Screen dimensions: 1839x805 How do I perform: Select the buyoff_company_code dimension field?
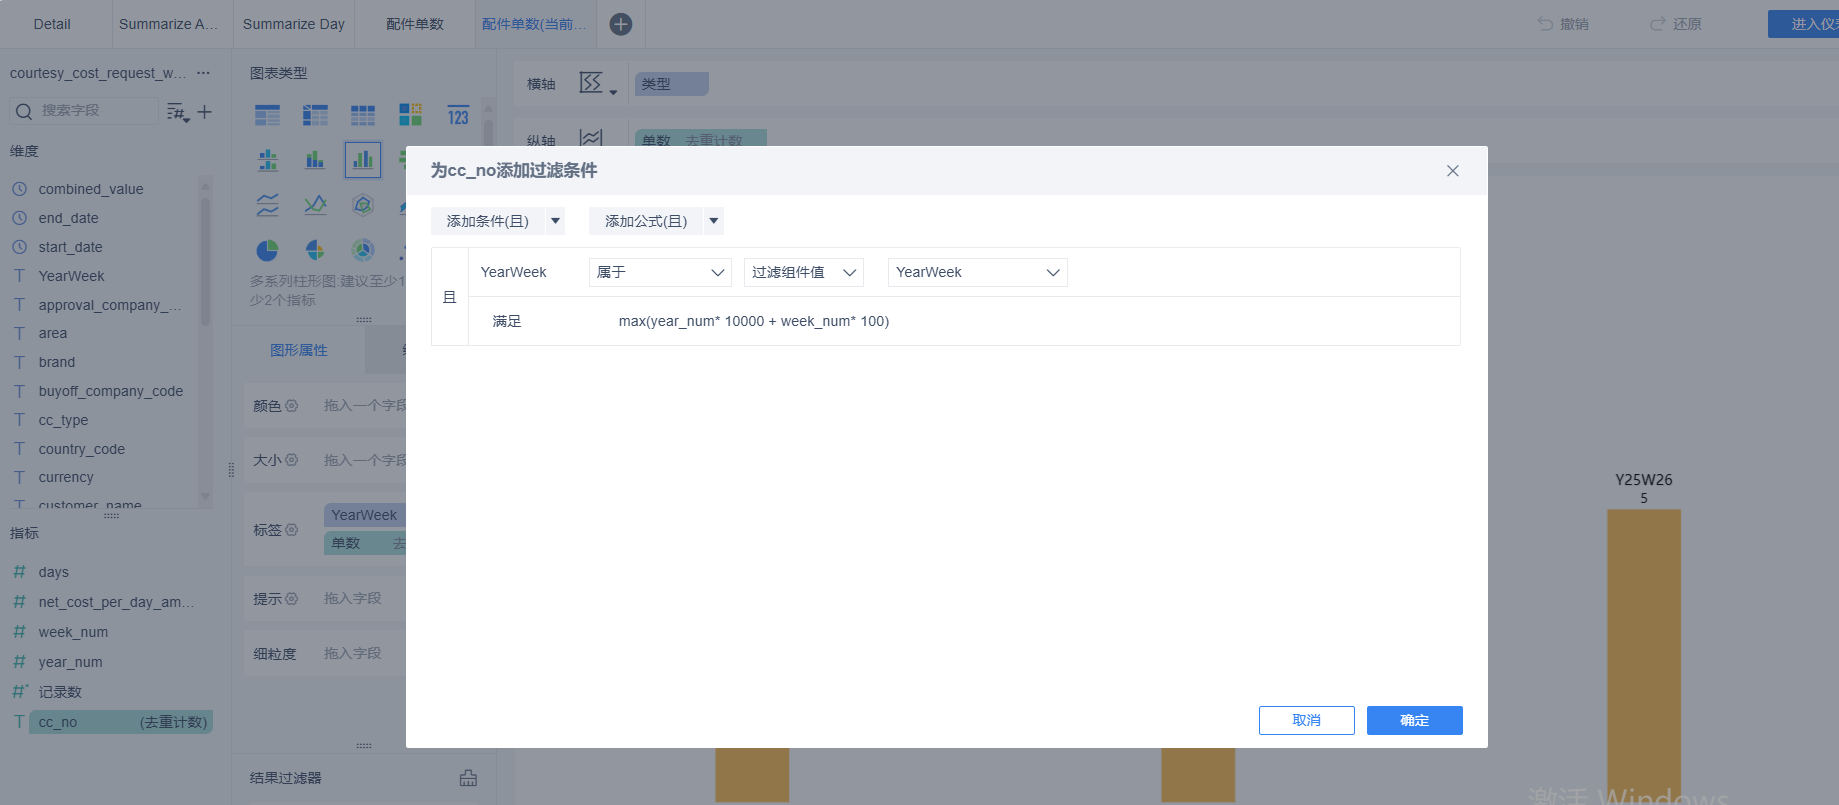point(111,391)
